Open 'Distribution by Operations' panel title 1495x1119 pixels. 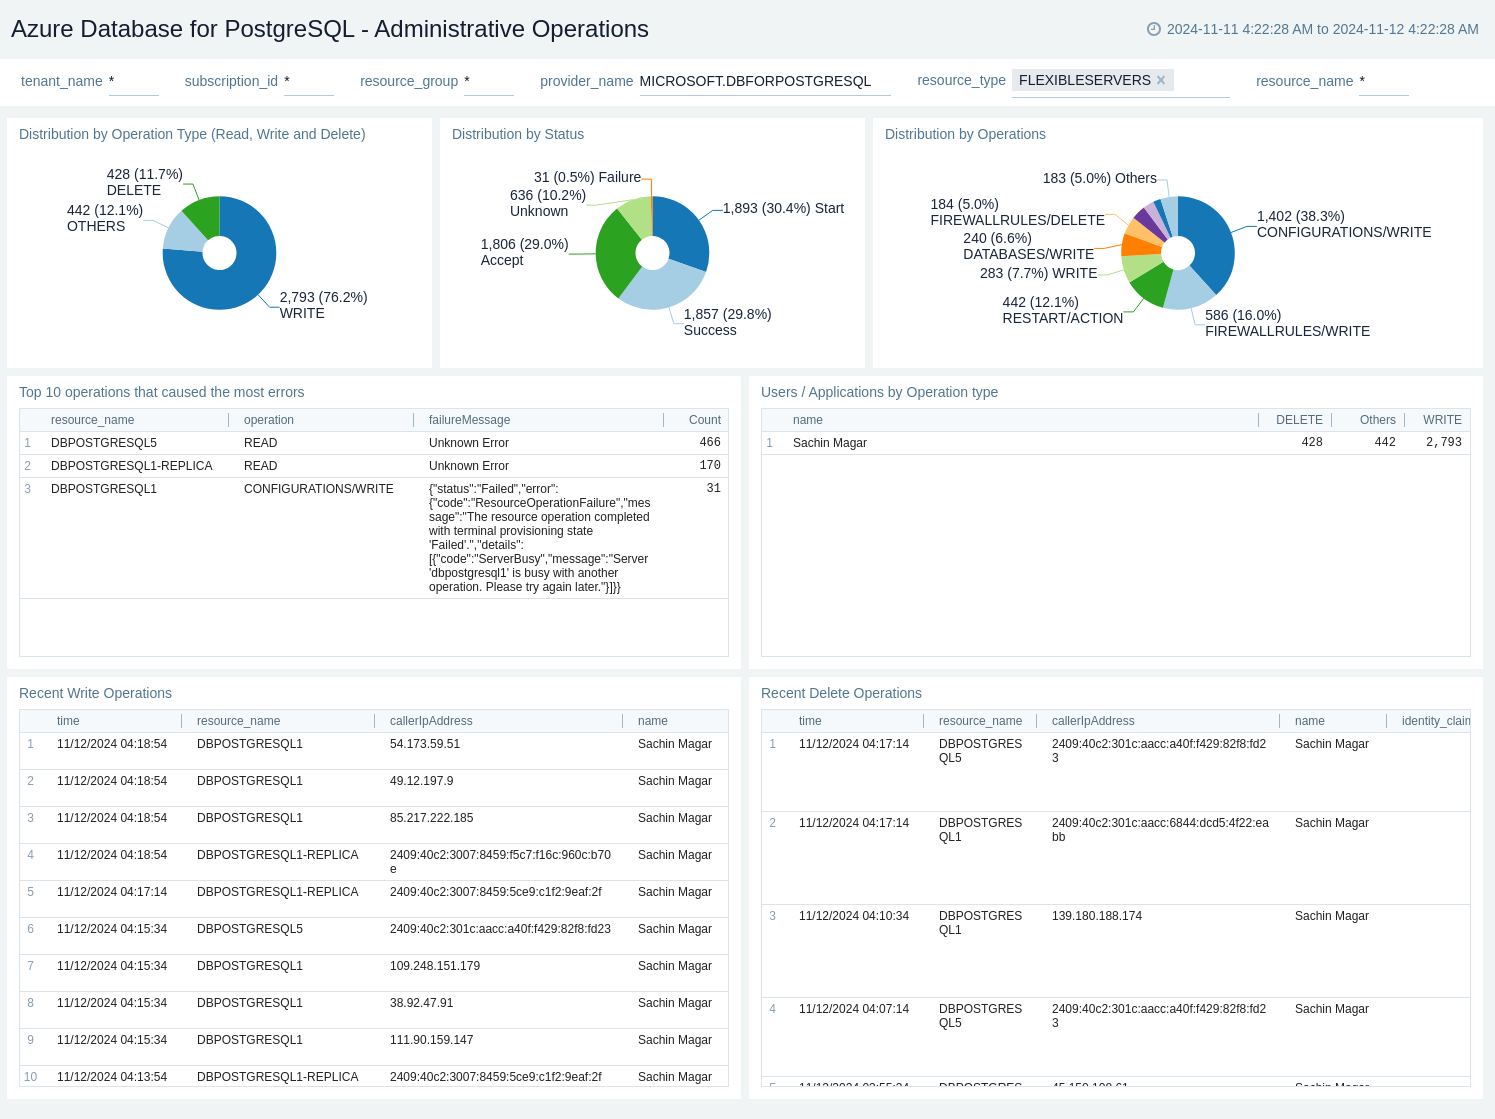965,134
